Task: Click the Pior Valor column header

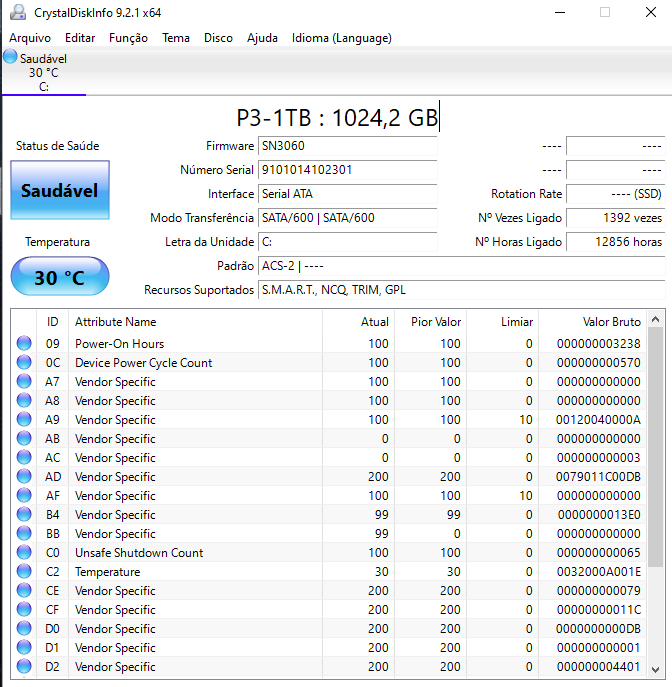Action: click(431, 322)
